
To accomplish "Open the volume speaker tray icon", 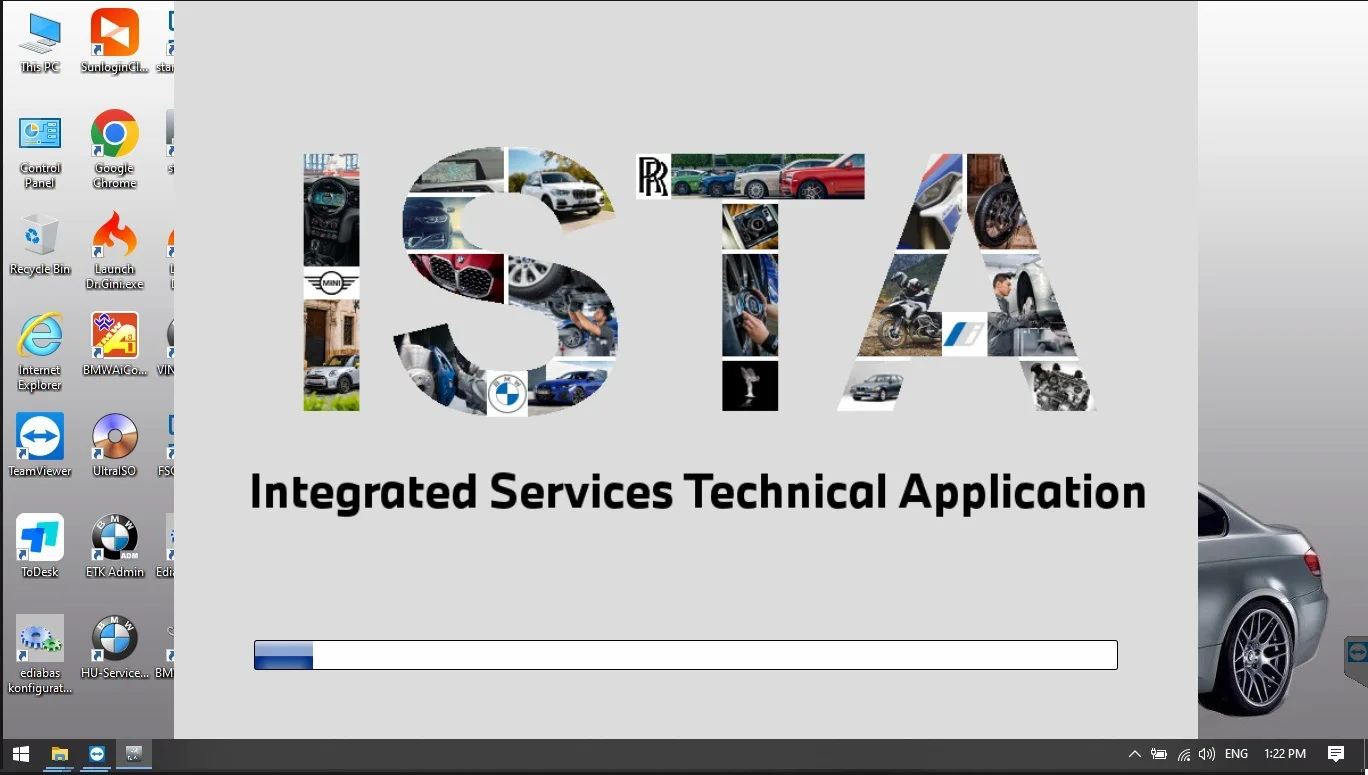I will tap(1207, 754).
